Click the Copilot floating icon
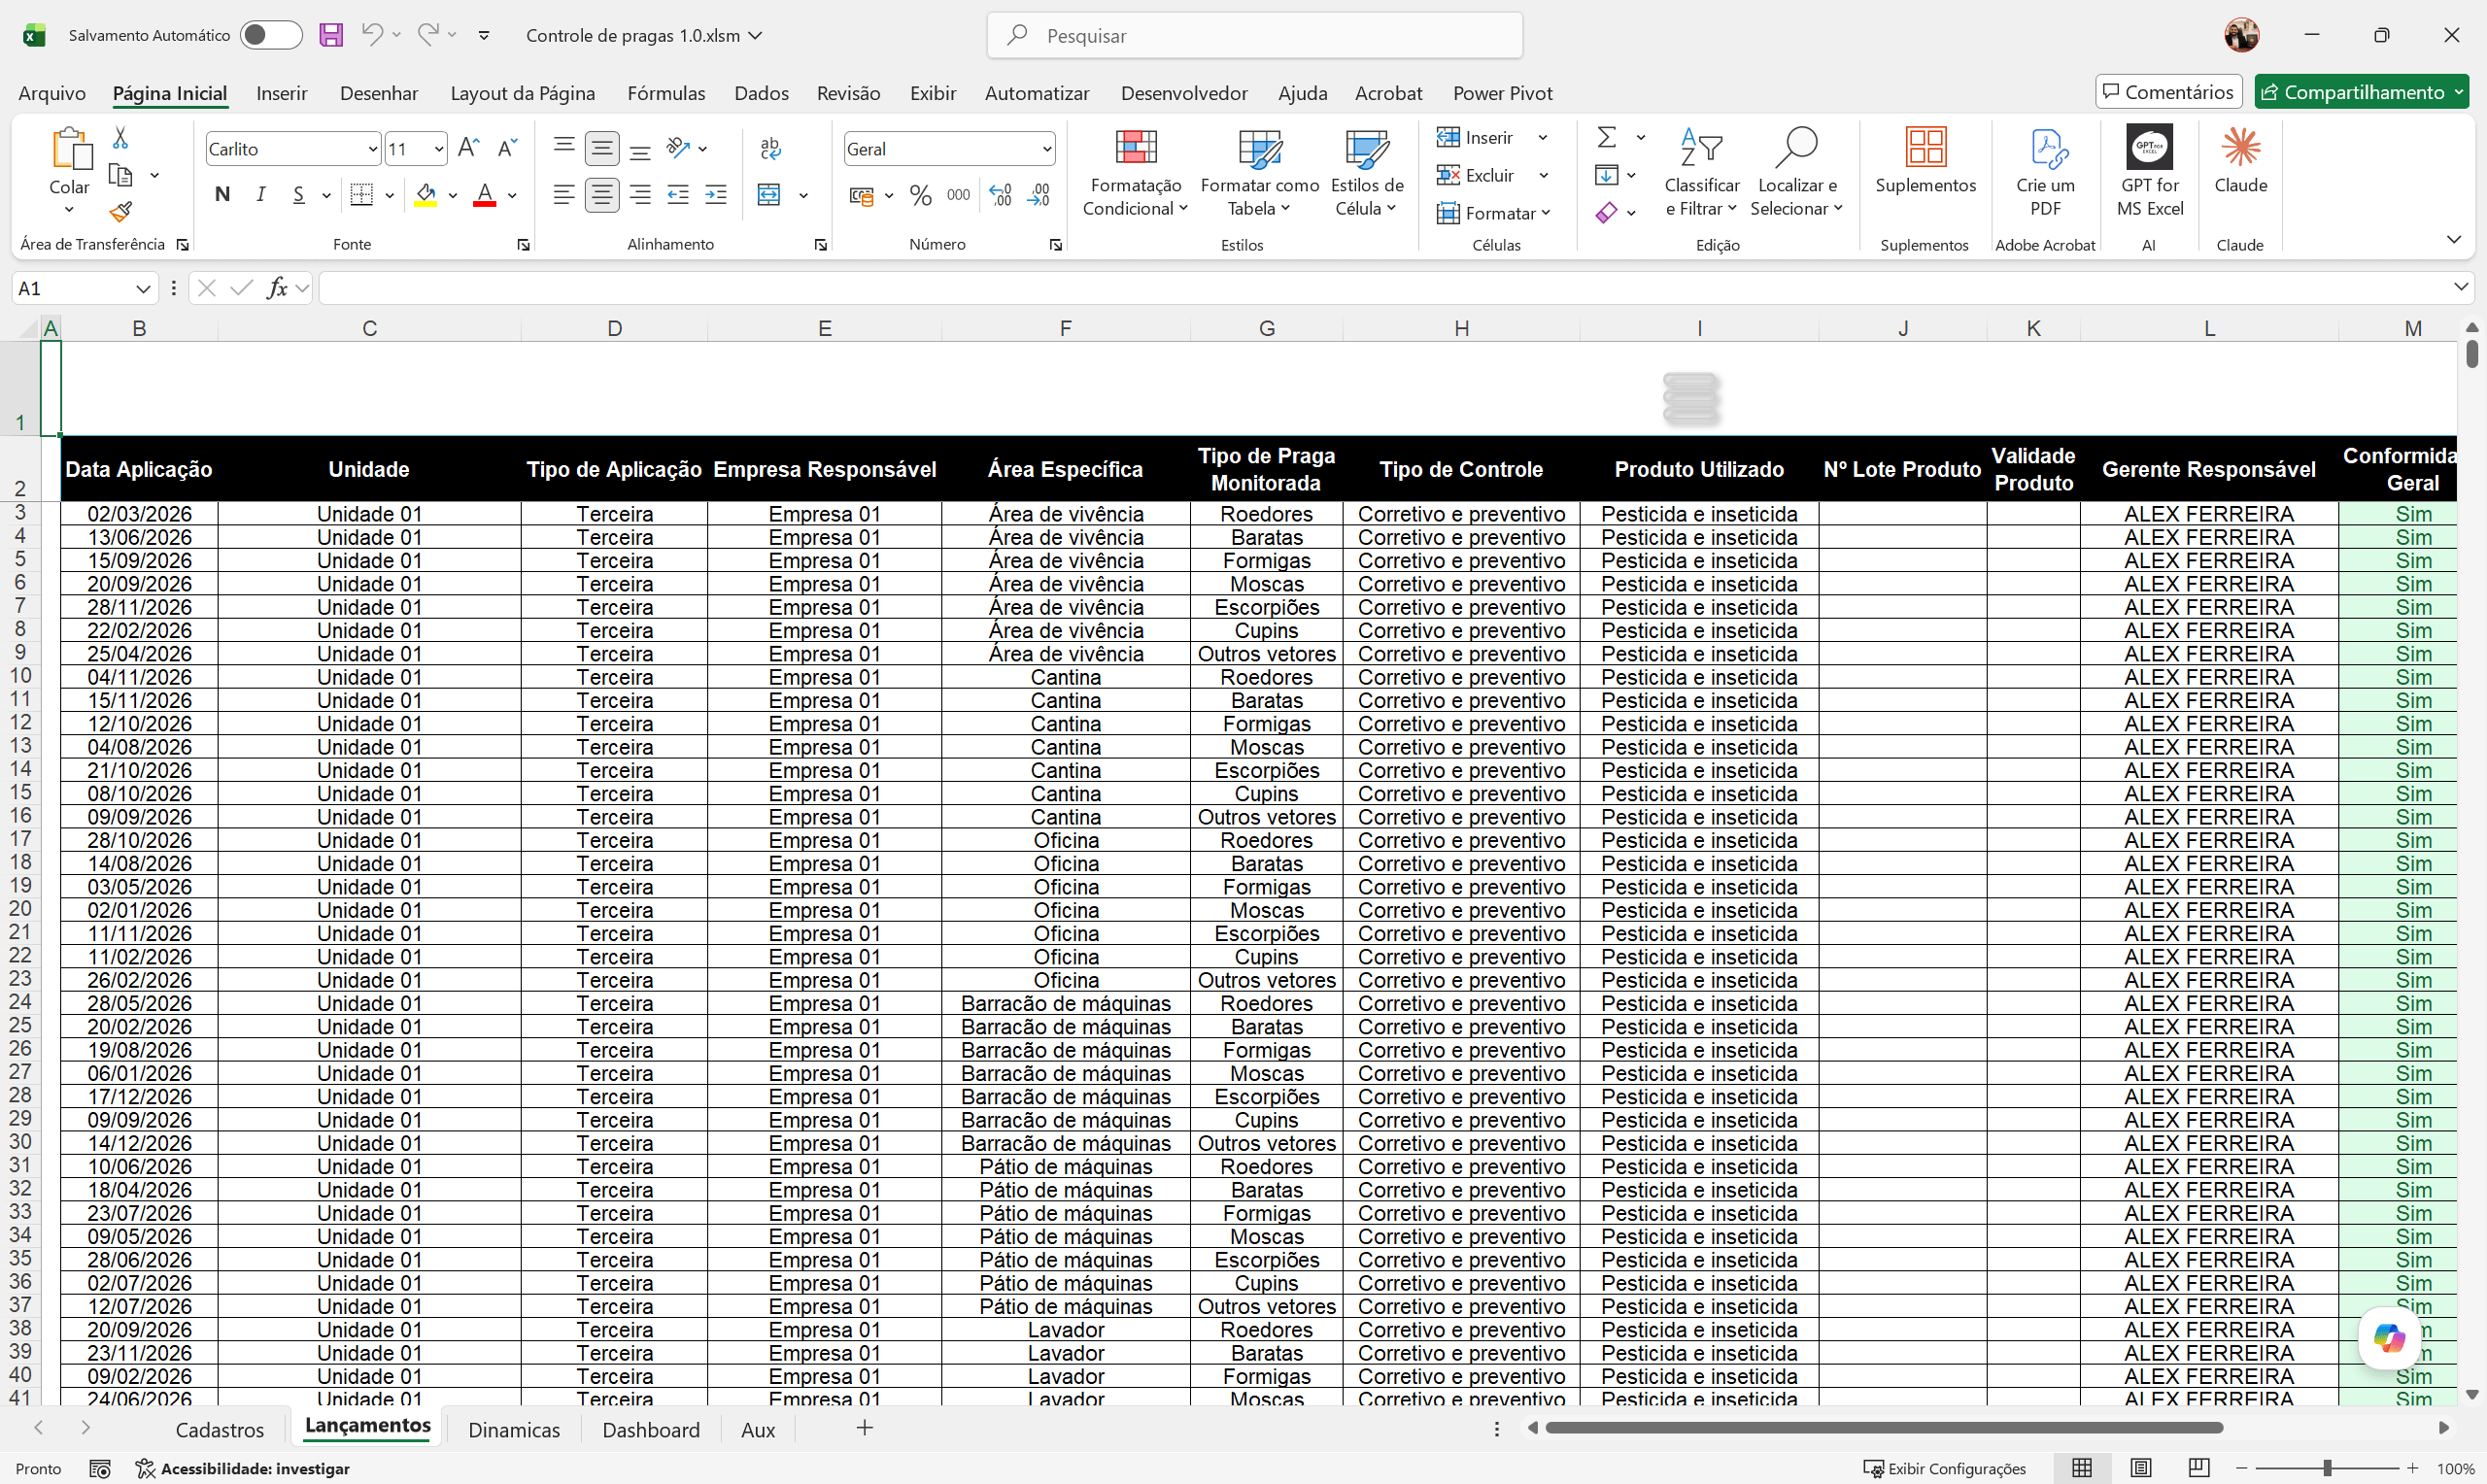The width and height of the screenshot is (2487, 1484). point(2389,1337)
